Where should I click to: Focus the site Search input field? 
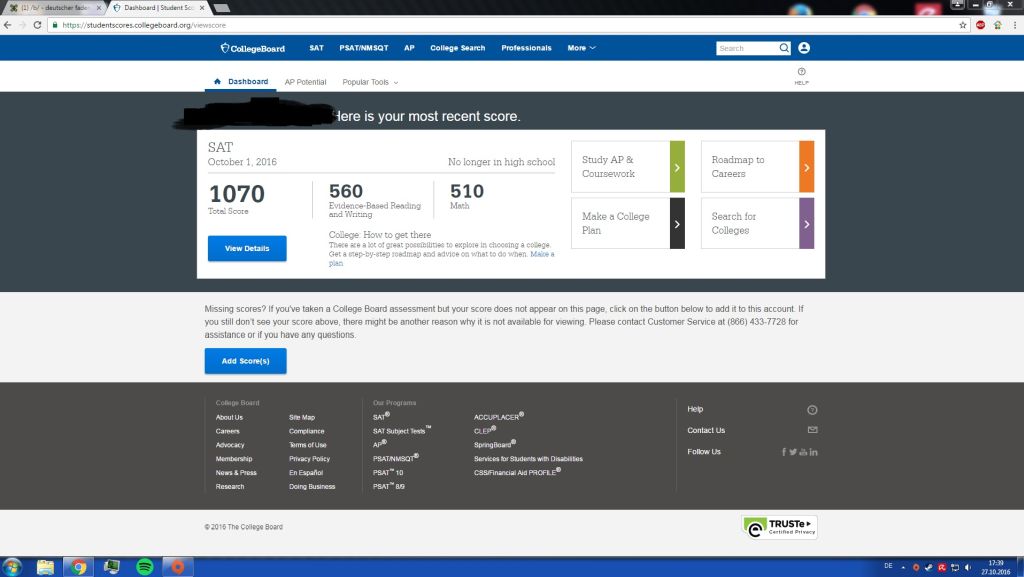[747, 48]
